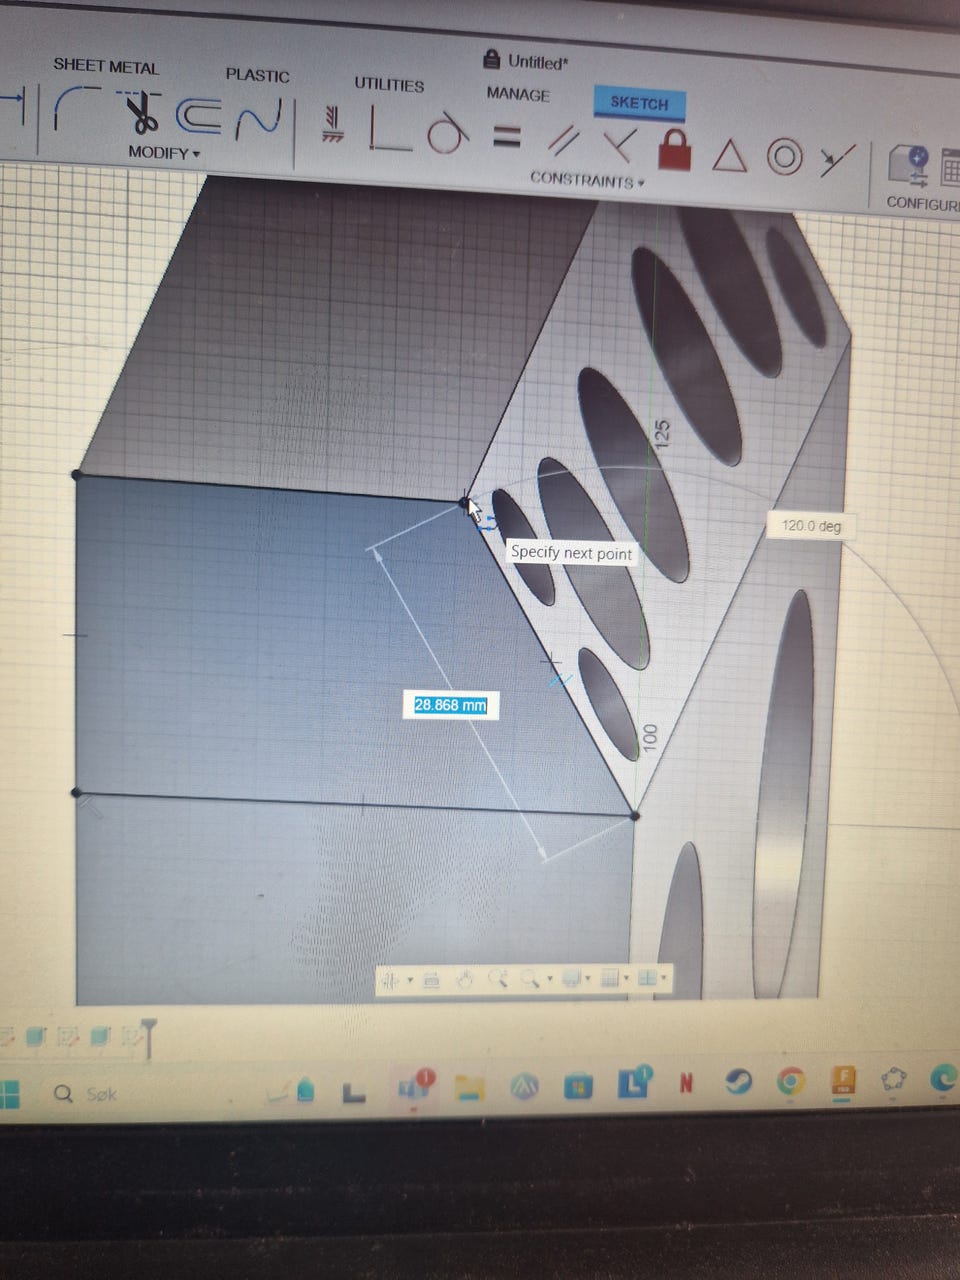The height and width of the screenshot is (1280, 960).
Task: Expand the zoom options dropdown arrow
Action: click(549, 978)
